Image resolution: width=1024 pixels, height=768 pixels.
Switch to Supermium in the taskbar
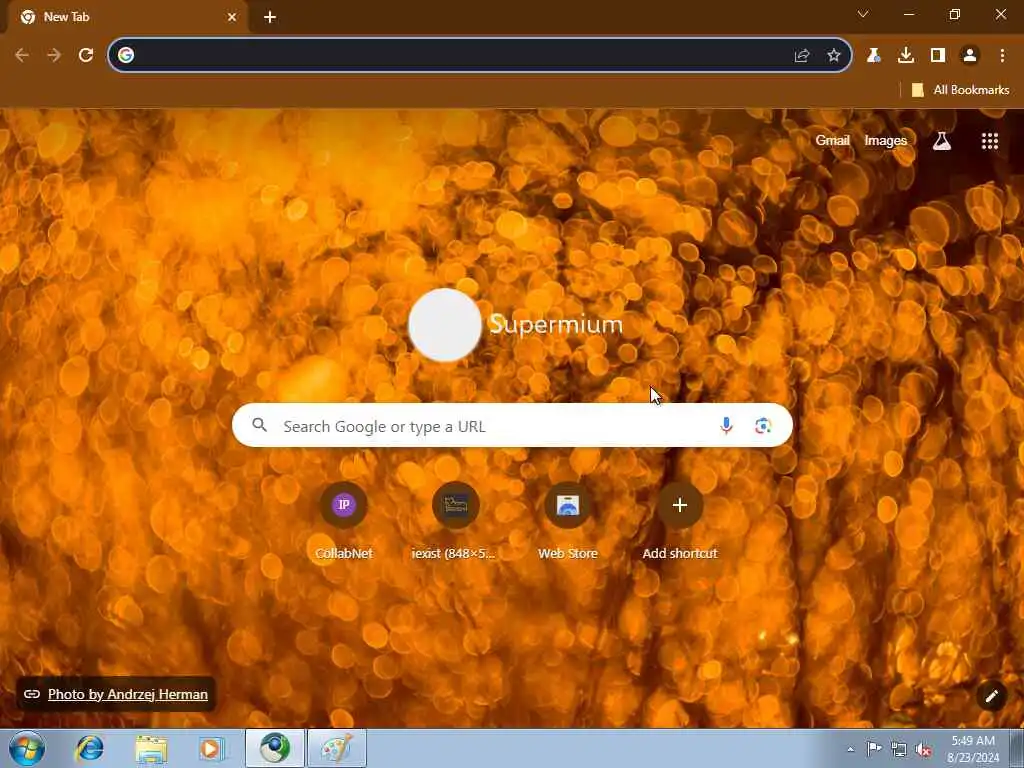(x=275, y=748)
